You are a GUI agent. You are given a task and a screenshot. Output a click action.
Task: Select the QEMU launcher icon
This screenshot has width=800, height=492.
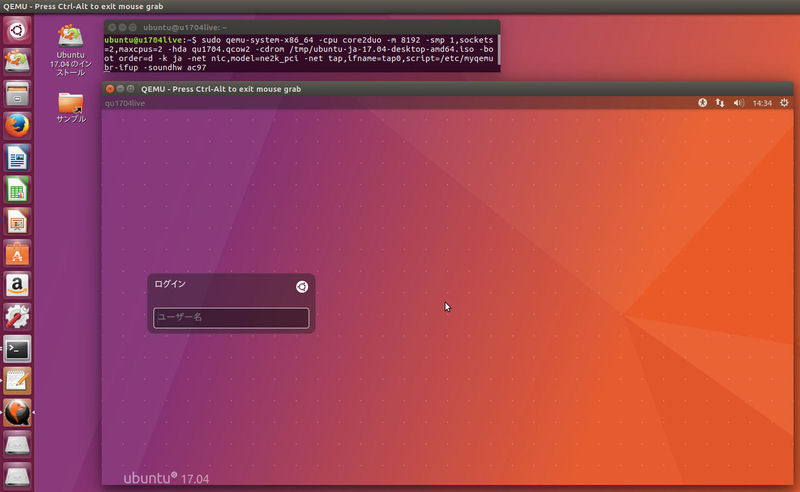[17, 412]
